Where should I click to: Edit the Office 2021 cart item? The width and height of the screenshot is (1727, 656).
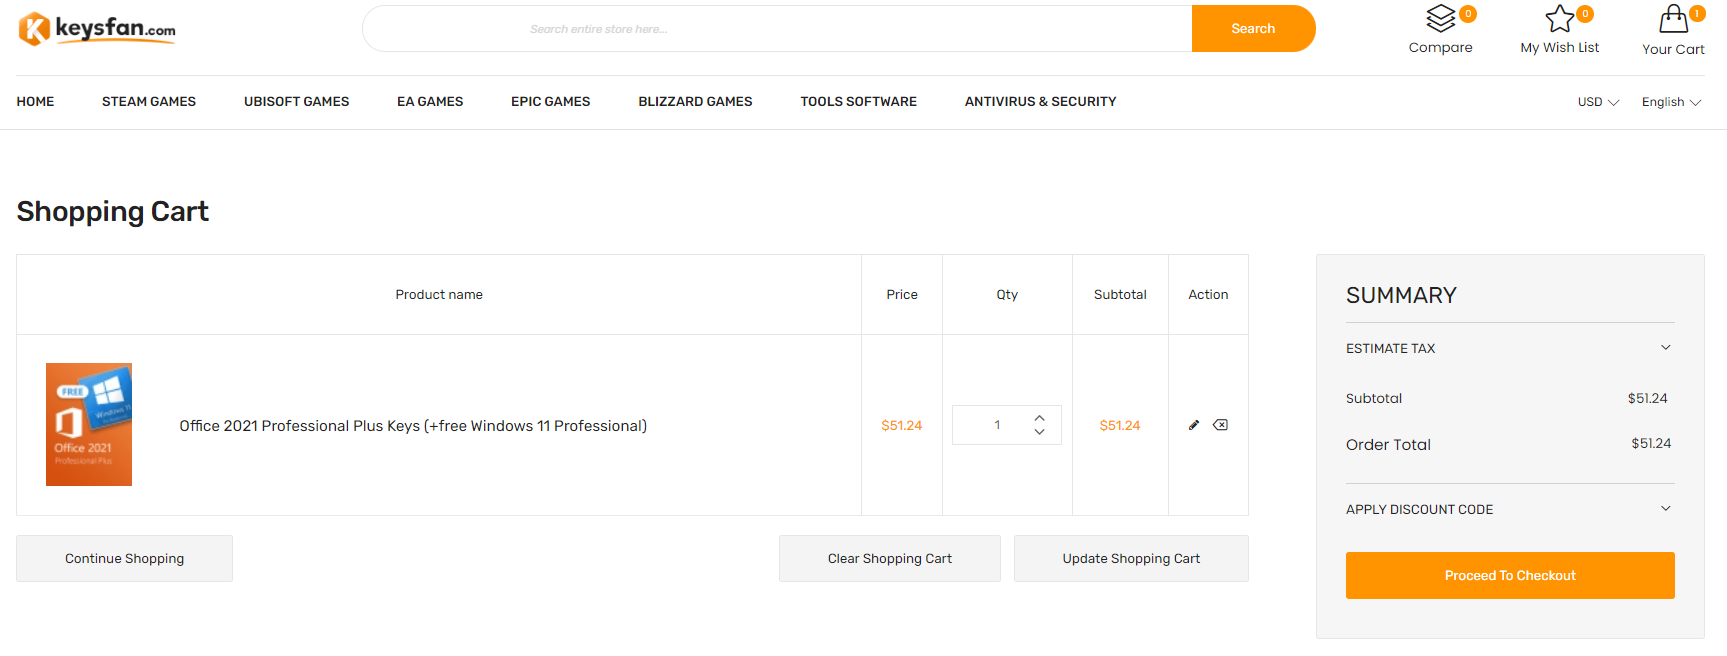coord(1193,425)
